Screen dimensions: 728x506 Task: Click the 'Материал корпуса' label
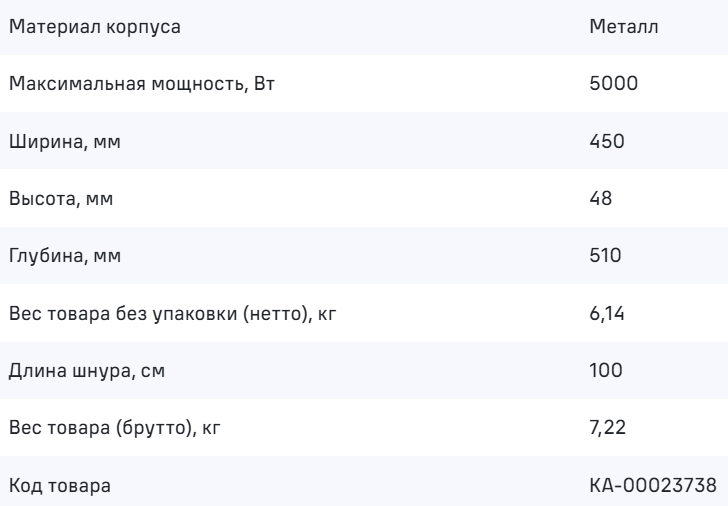(95, 26)
